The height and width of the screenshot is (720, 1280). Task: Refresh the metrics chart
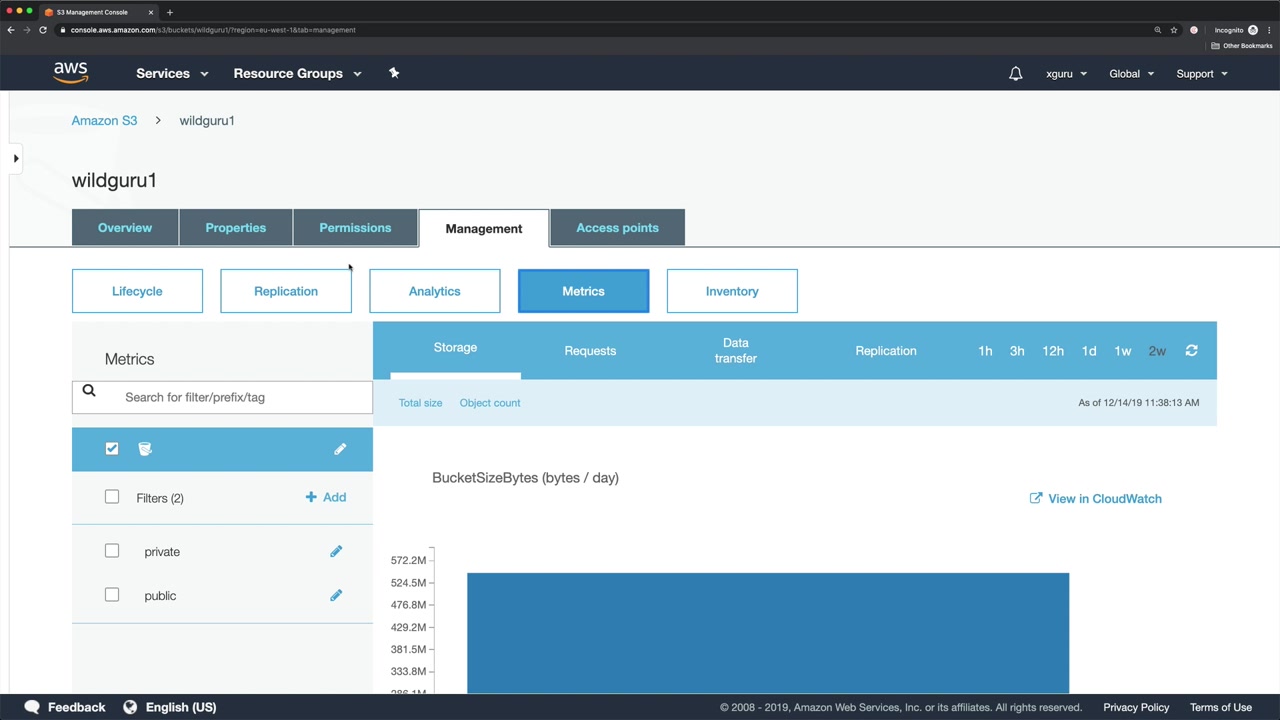[1191, 351]
